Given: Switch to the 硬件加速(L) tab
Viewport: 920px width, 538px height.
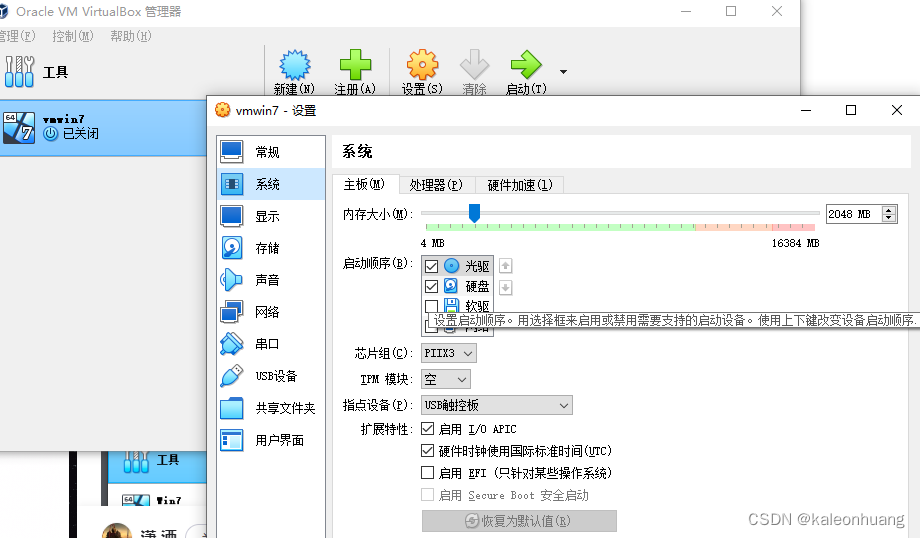Looking at the screenshot, I should (520, 185).
